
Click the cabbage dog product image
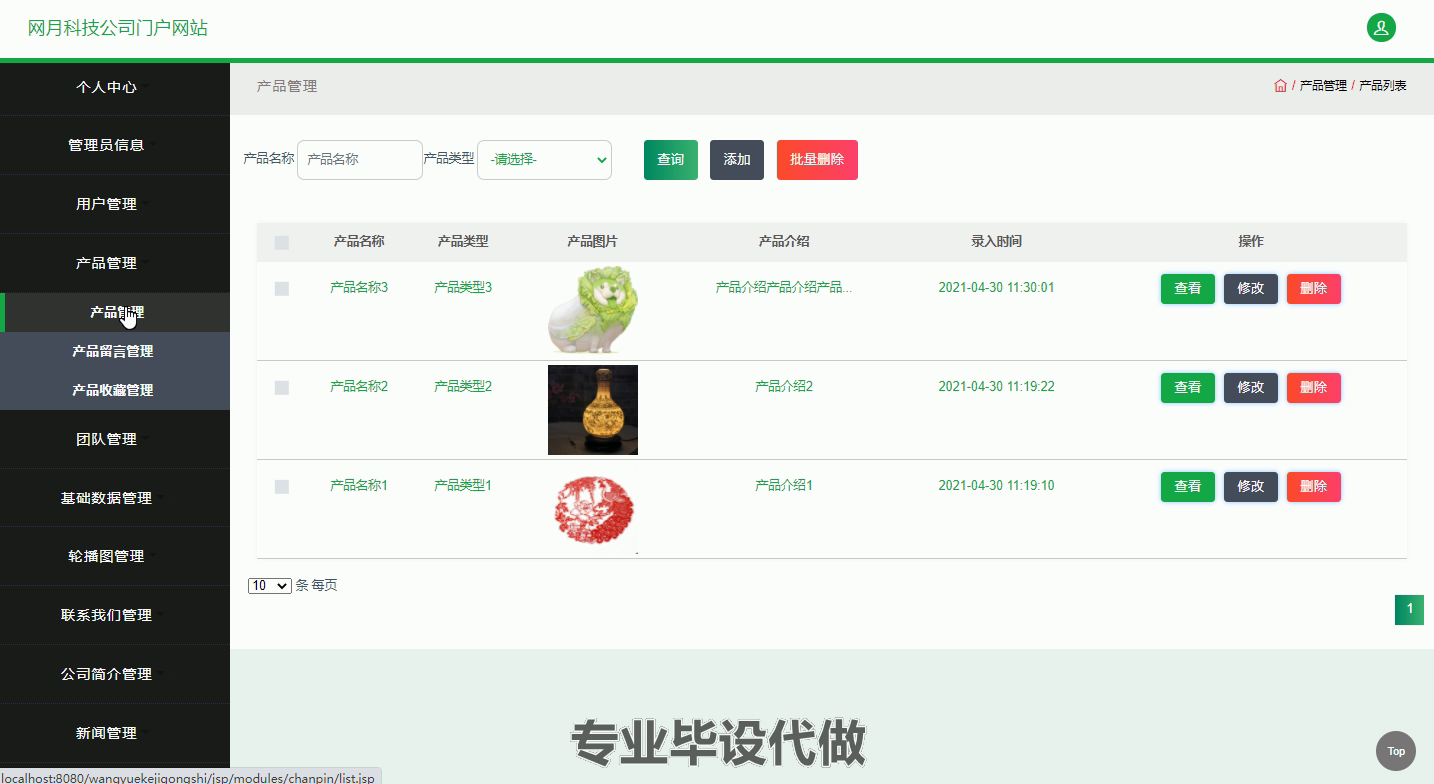coord(593,311)
